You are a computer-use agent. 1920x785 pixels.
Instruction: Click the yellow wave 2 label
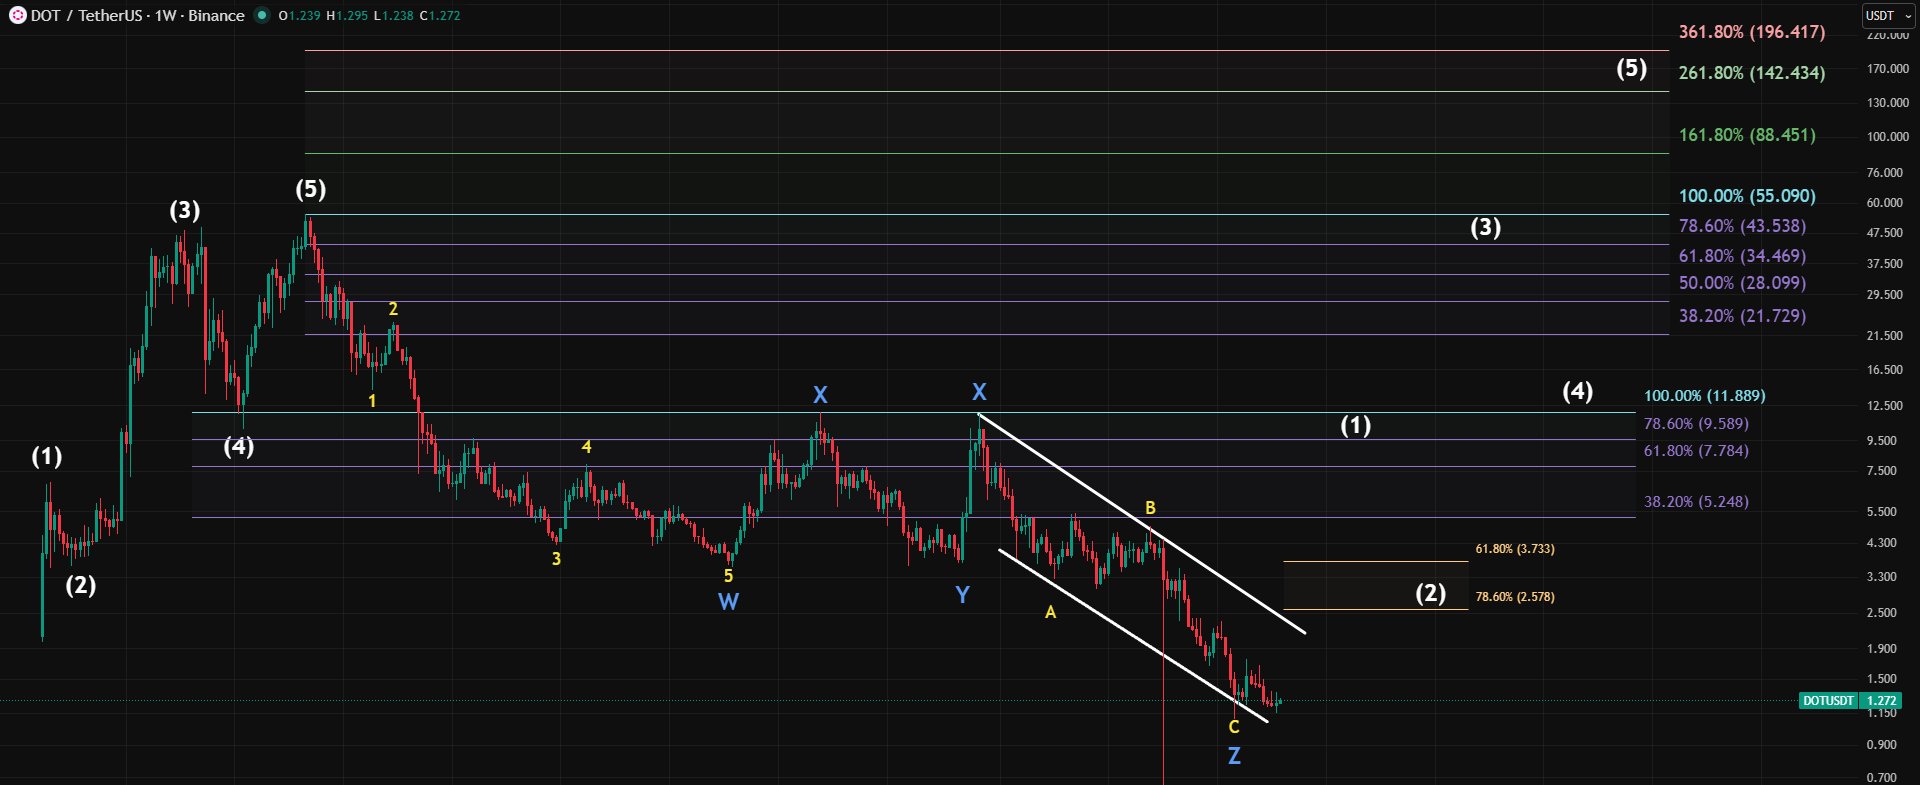393,309
